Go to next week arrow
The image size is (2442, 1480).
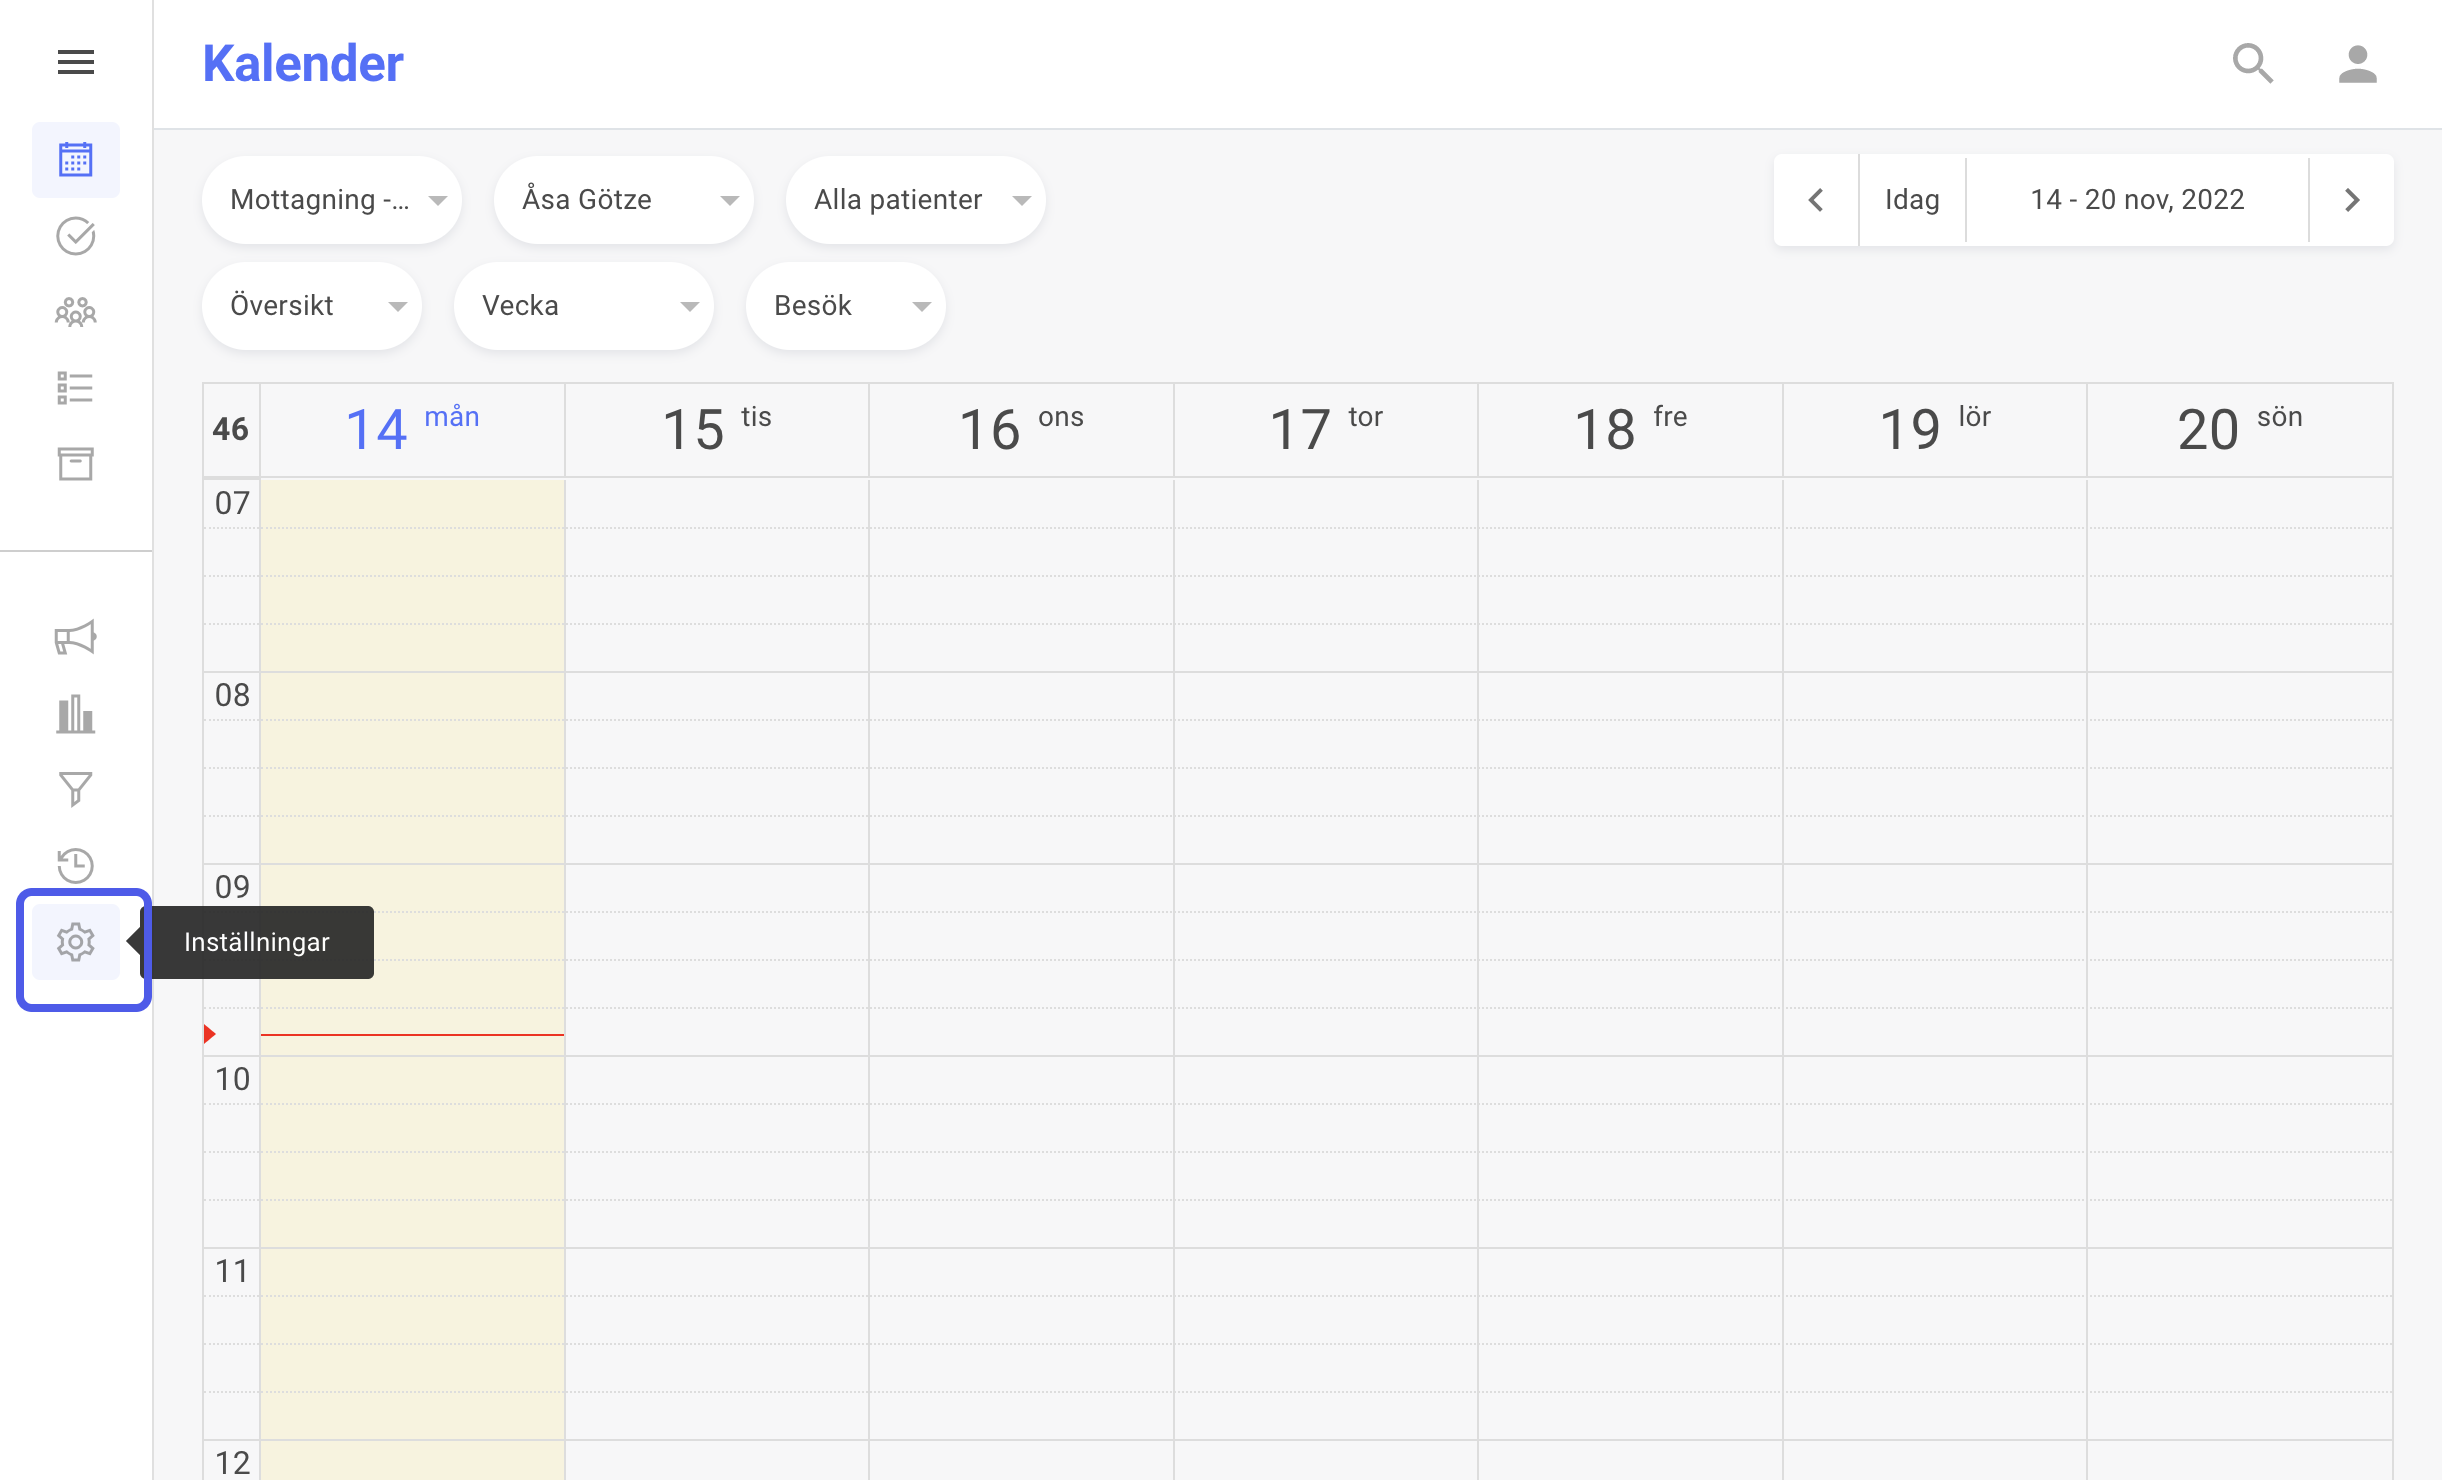(2352, 200)
